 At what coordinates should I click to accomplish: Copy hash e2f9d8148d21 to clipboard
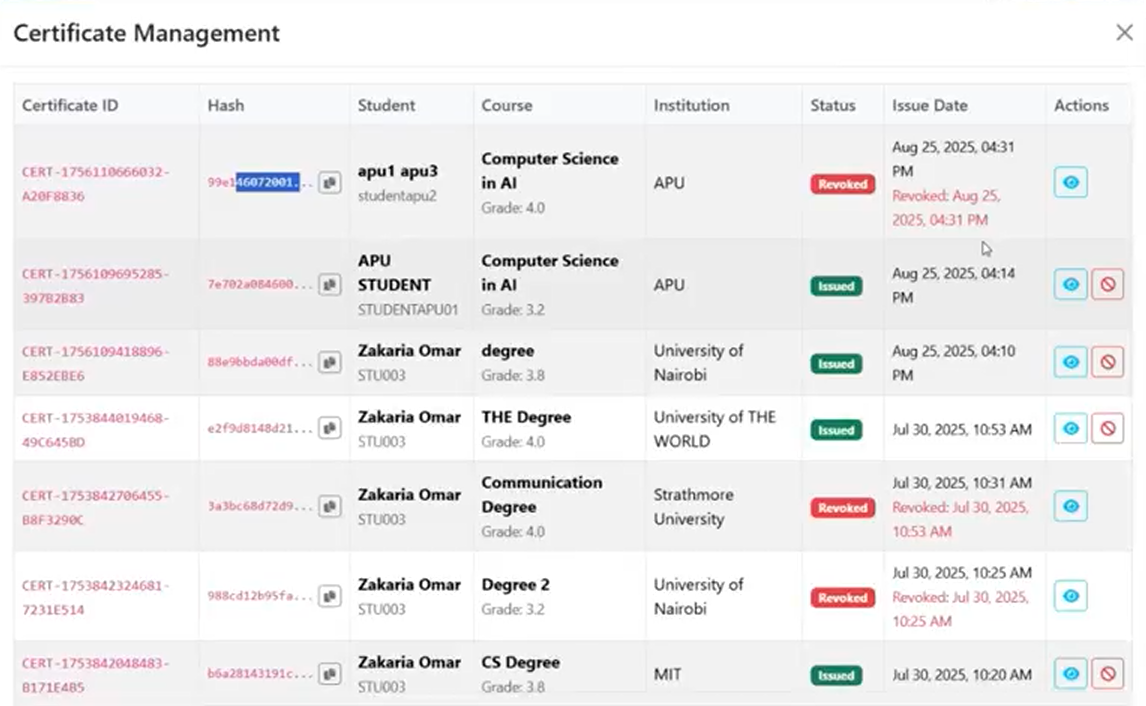click(330, 428)
